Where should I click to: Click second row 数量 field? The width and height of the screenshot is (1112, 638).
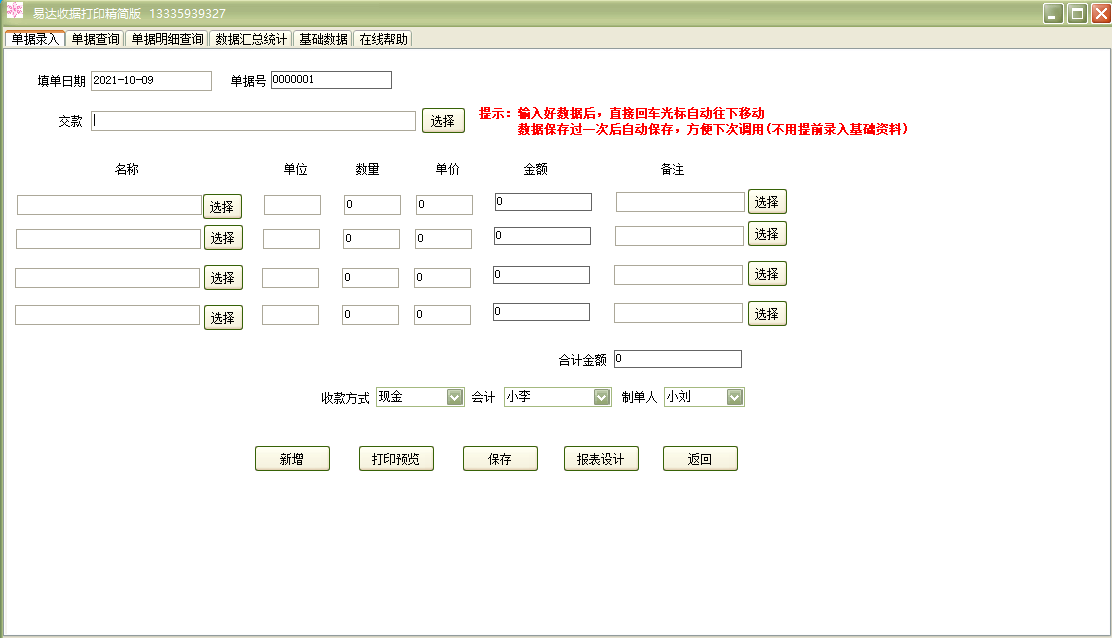[x=371, y=239]
